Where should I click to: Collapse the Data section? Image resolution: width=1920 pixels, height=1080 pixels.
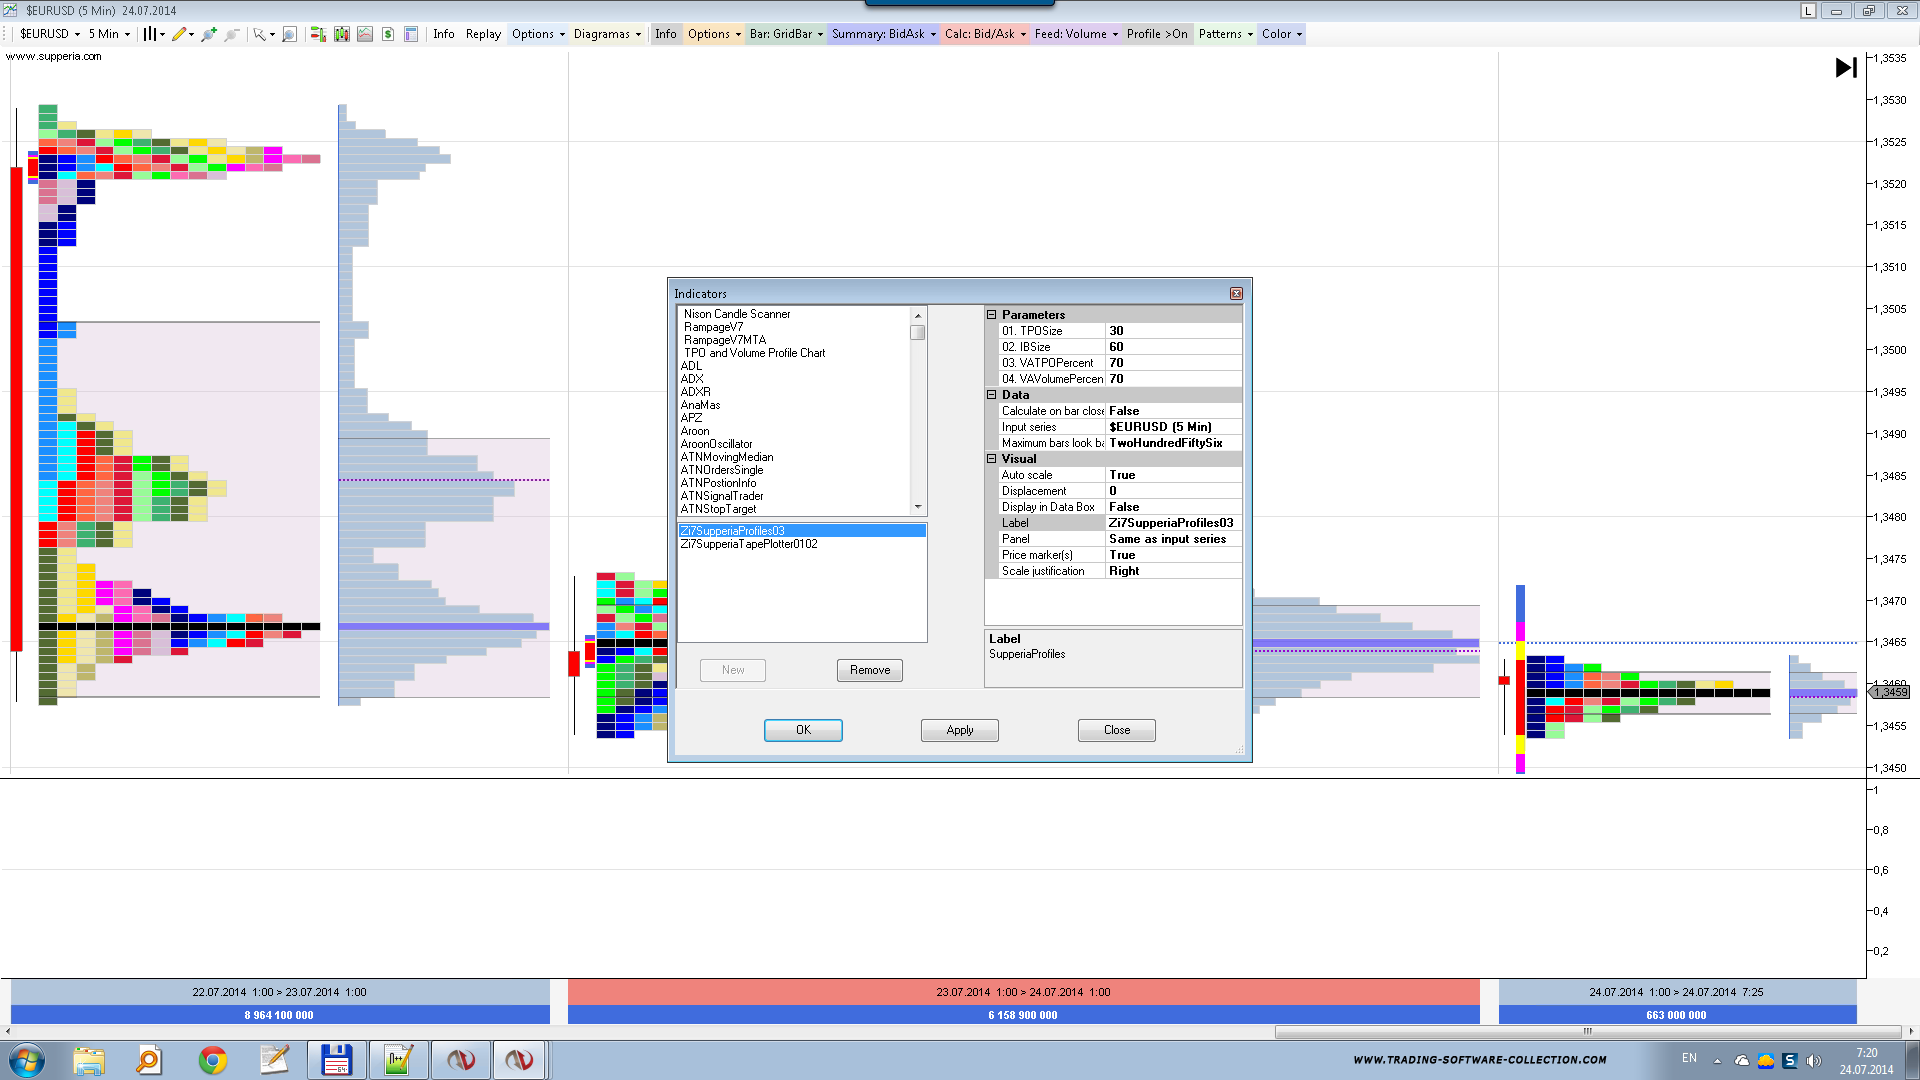point(992,395)
